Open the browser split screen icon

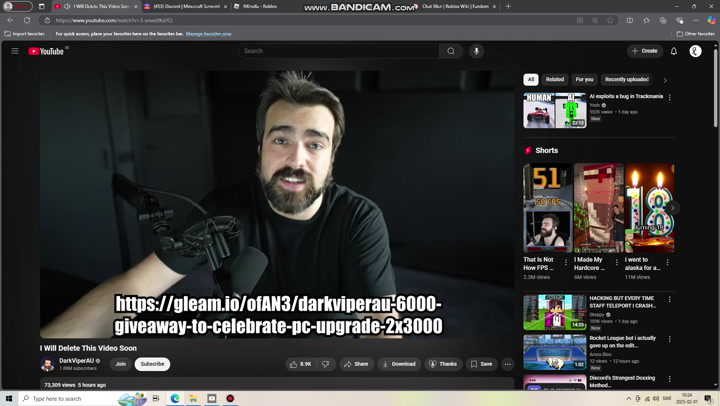click(630, 20)
